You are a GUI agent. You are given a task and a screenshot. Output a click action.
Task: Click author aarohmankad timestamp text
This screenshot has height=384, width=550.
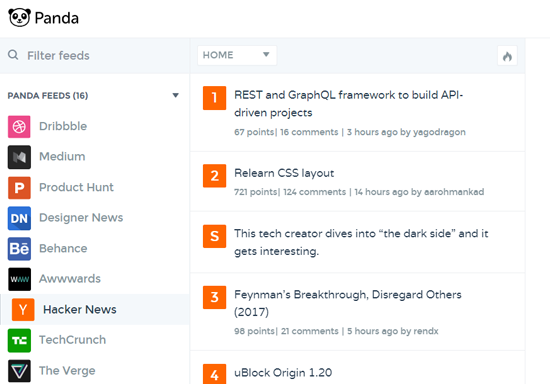click(x=419, y=192)
